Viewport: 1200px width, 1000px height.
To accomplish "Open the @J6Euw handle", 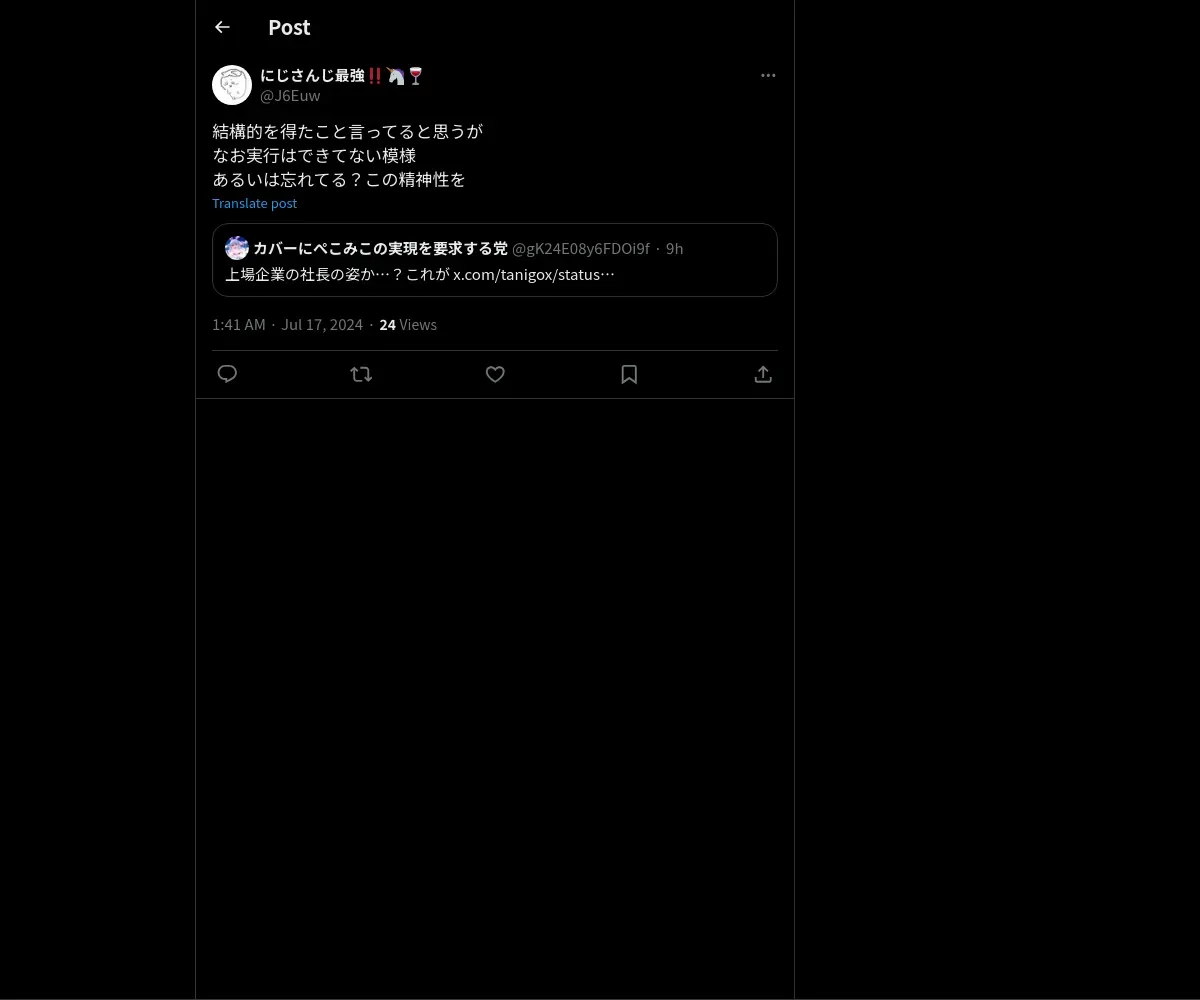I will click(290, 96).
